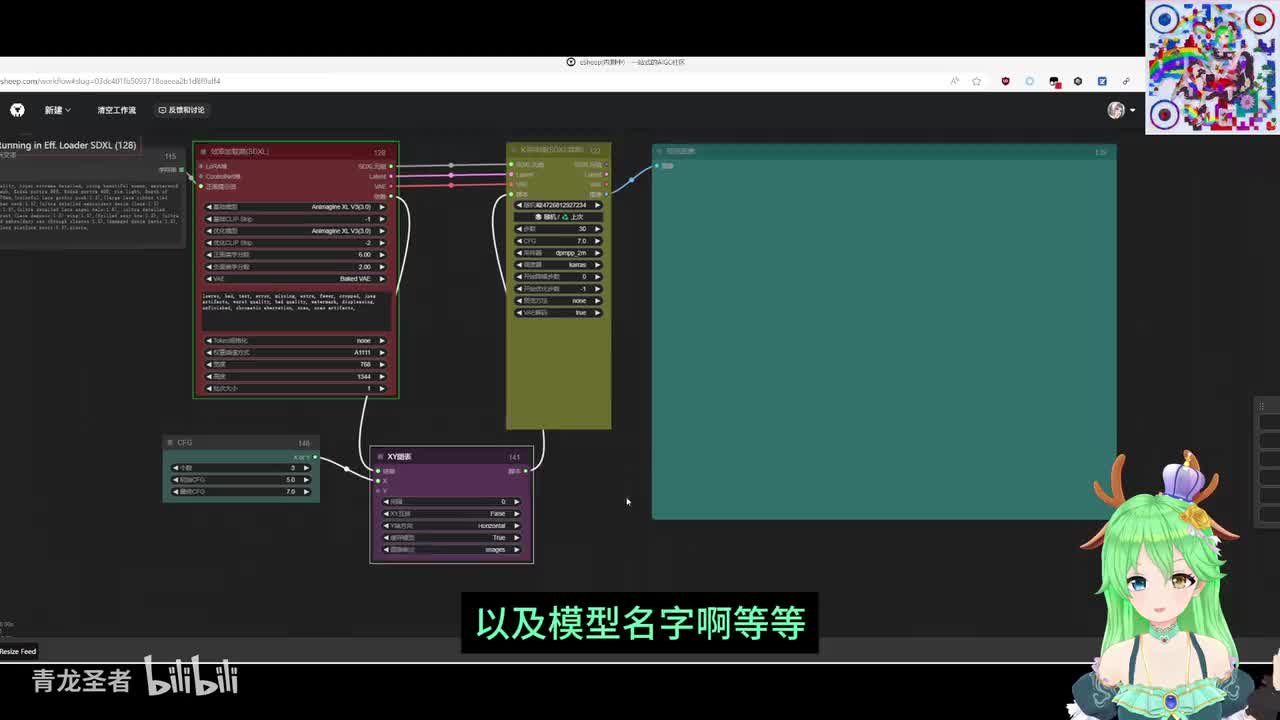Open the 新建 dropdown menu

(57, 110)
